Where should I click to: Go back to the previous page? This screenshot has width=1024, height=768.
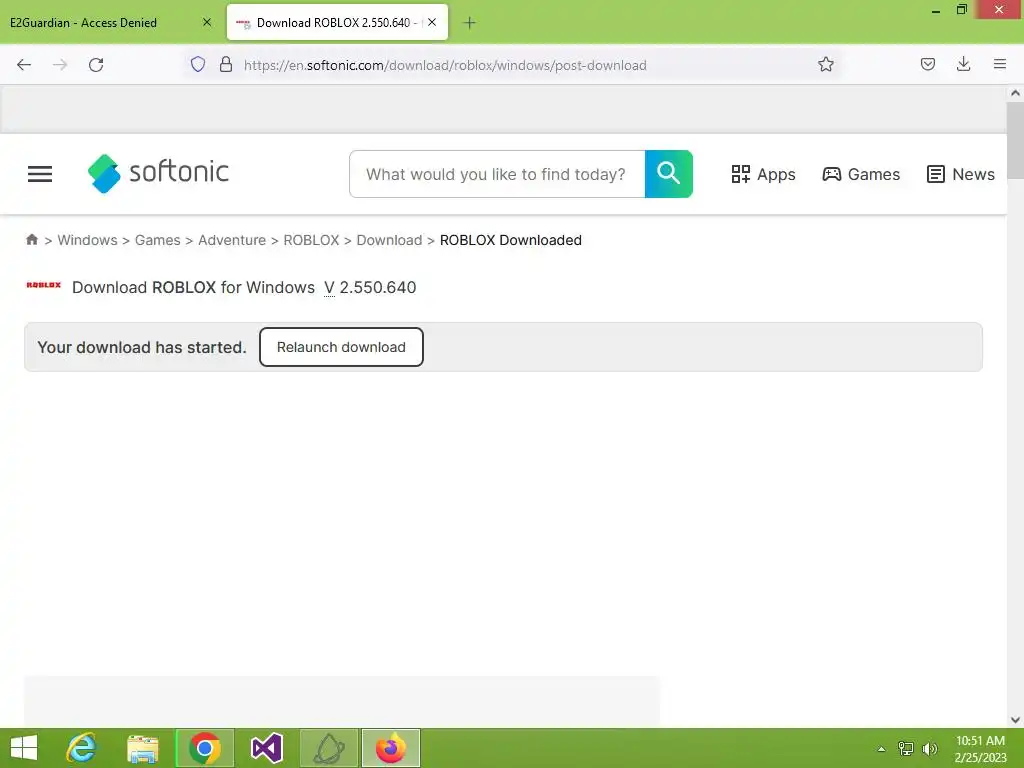(24, 65)
